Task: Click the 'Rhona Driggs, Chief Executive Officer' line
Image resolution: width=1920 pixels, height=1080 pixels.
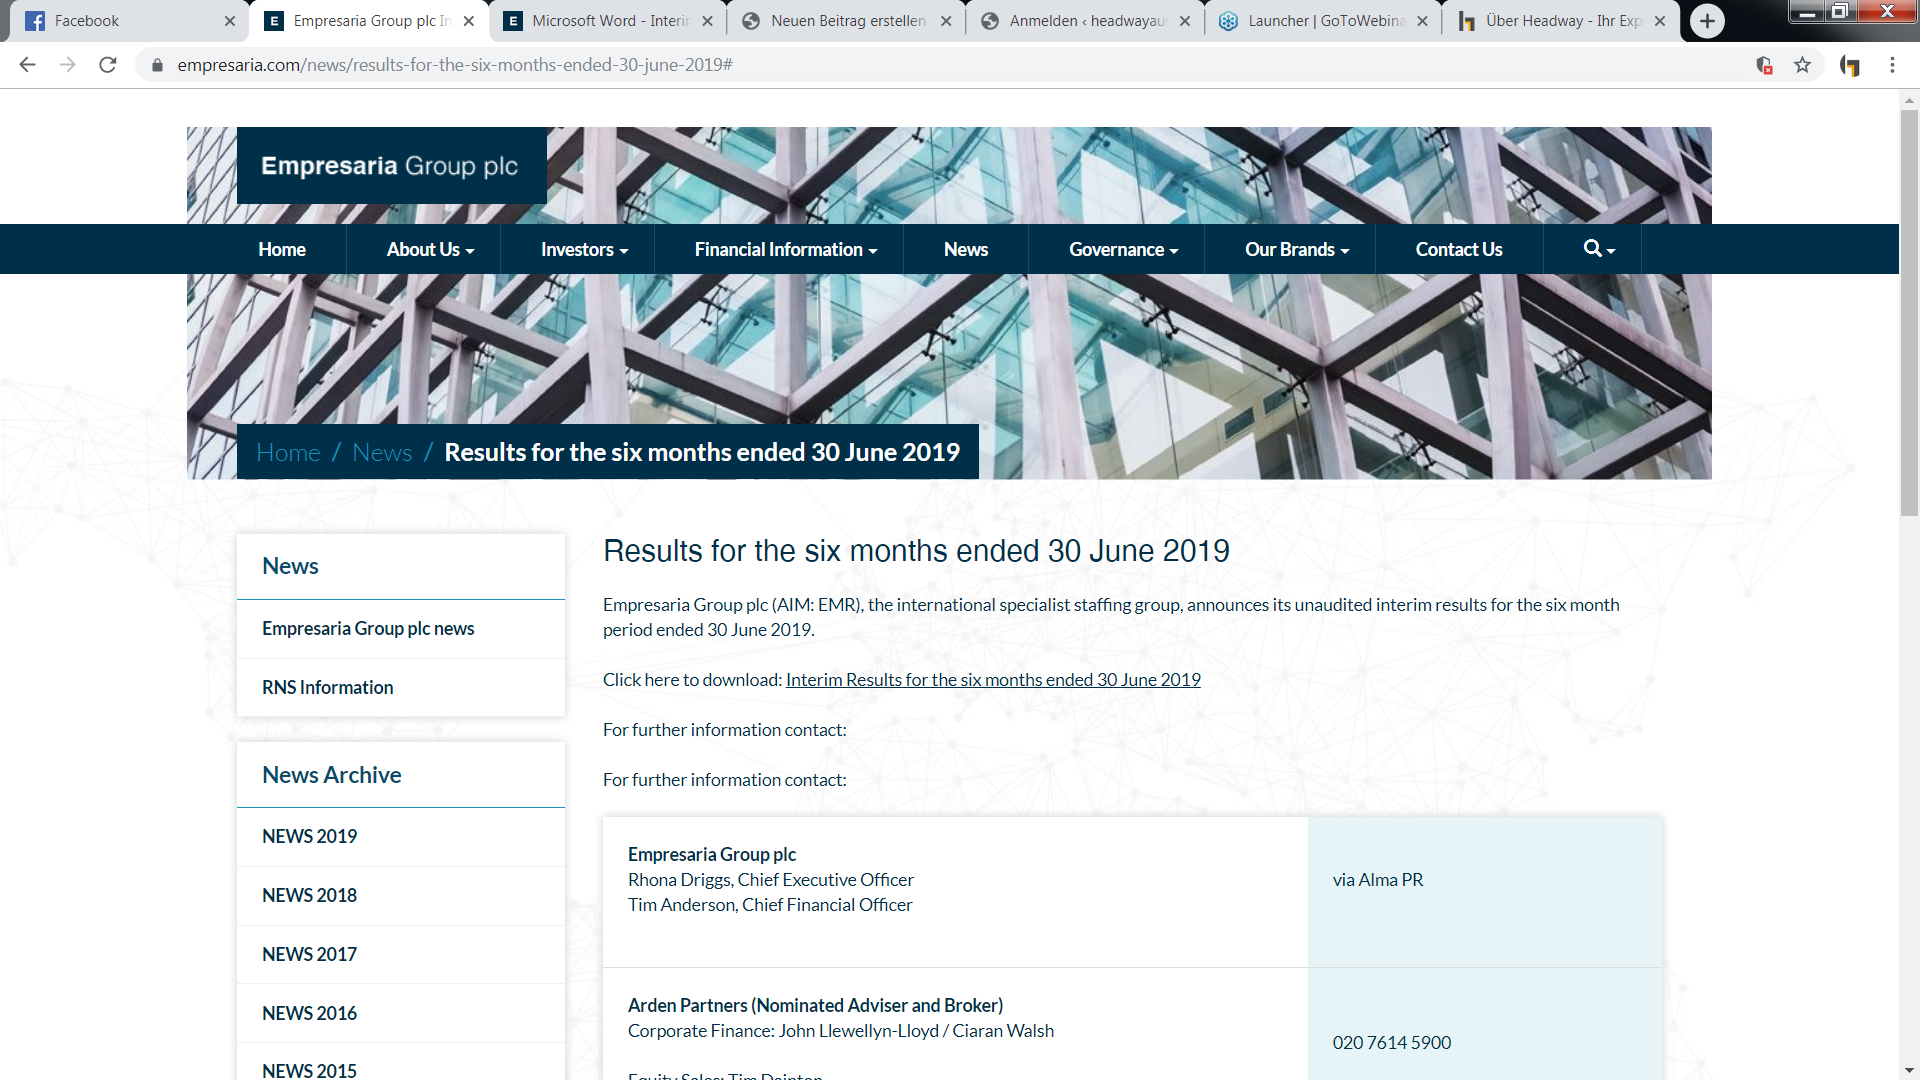Action: 771,880
